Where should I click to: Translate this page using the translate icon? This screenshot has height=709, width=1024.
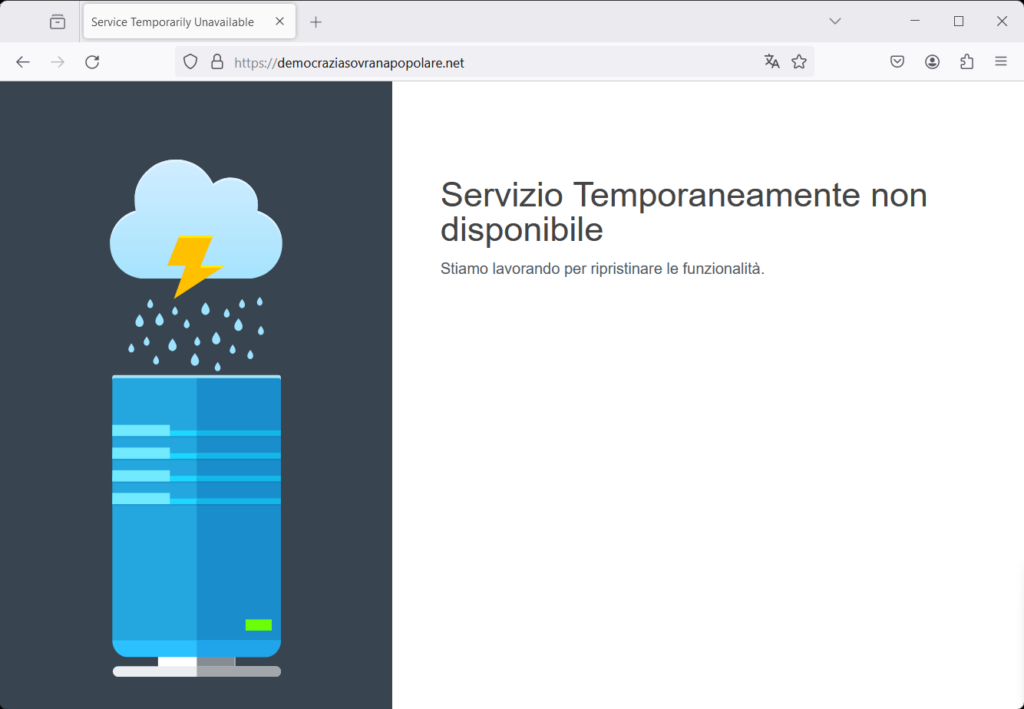coord(771,62)
